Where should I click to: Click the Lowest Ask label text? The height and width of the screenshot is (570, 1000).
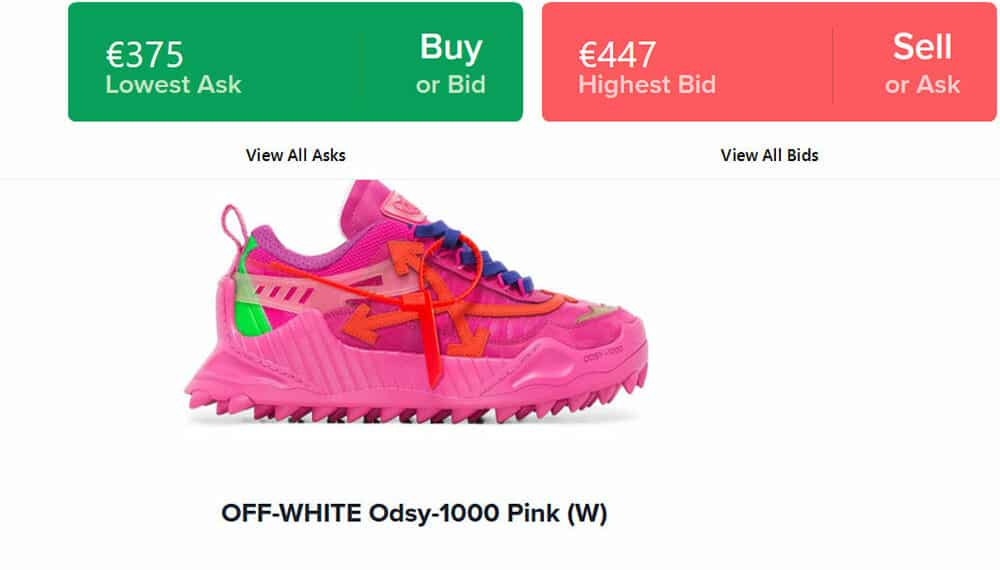point(173,85)
